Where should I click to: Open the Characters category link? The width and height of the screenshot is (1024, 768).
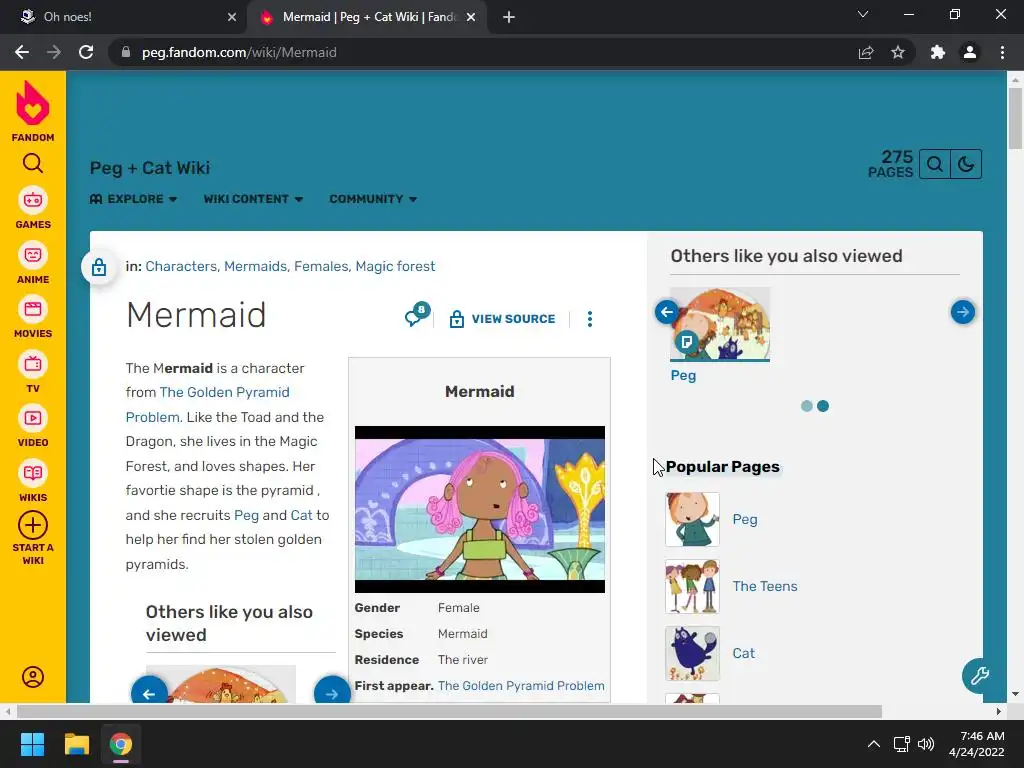181,266
